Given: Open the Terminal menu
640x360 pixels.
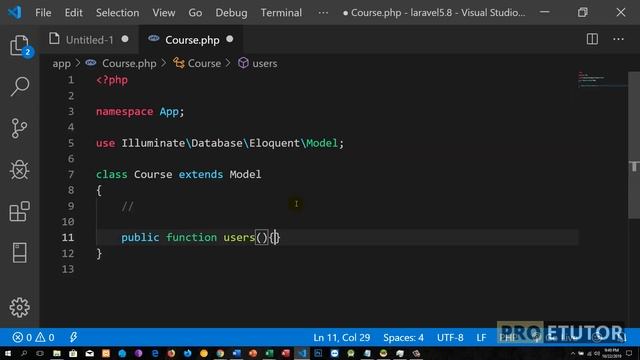Looking at the screenshot, I should tap(281, 13).
